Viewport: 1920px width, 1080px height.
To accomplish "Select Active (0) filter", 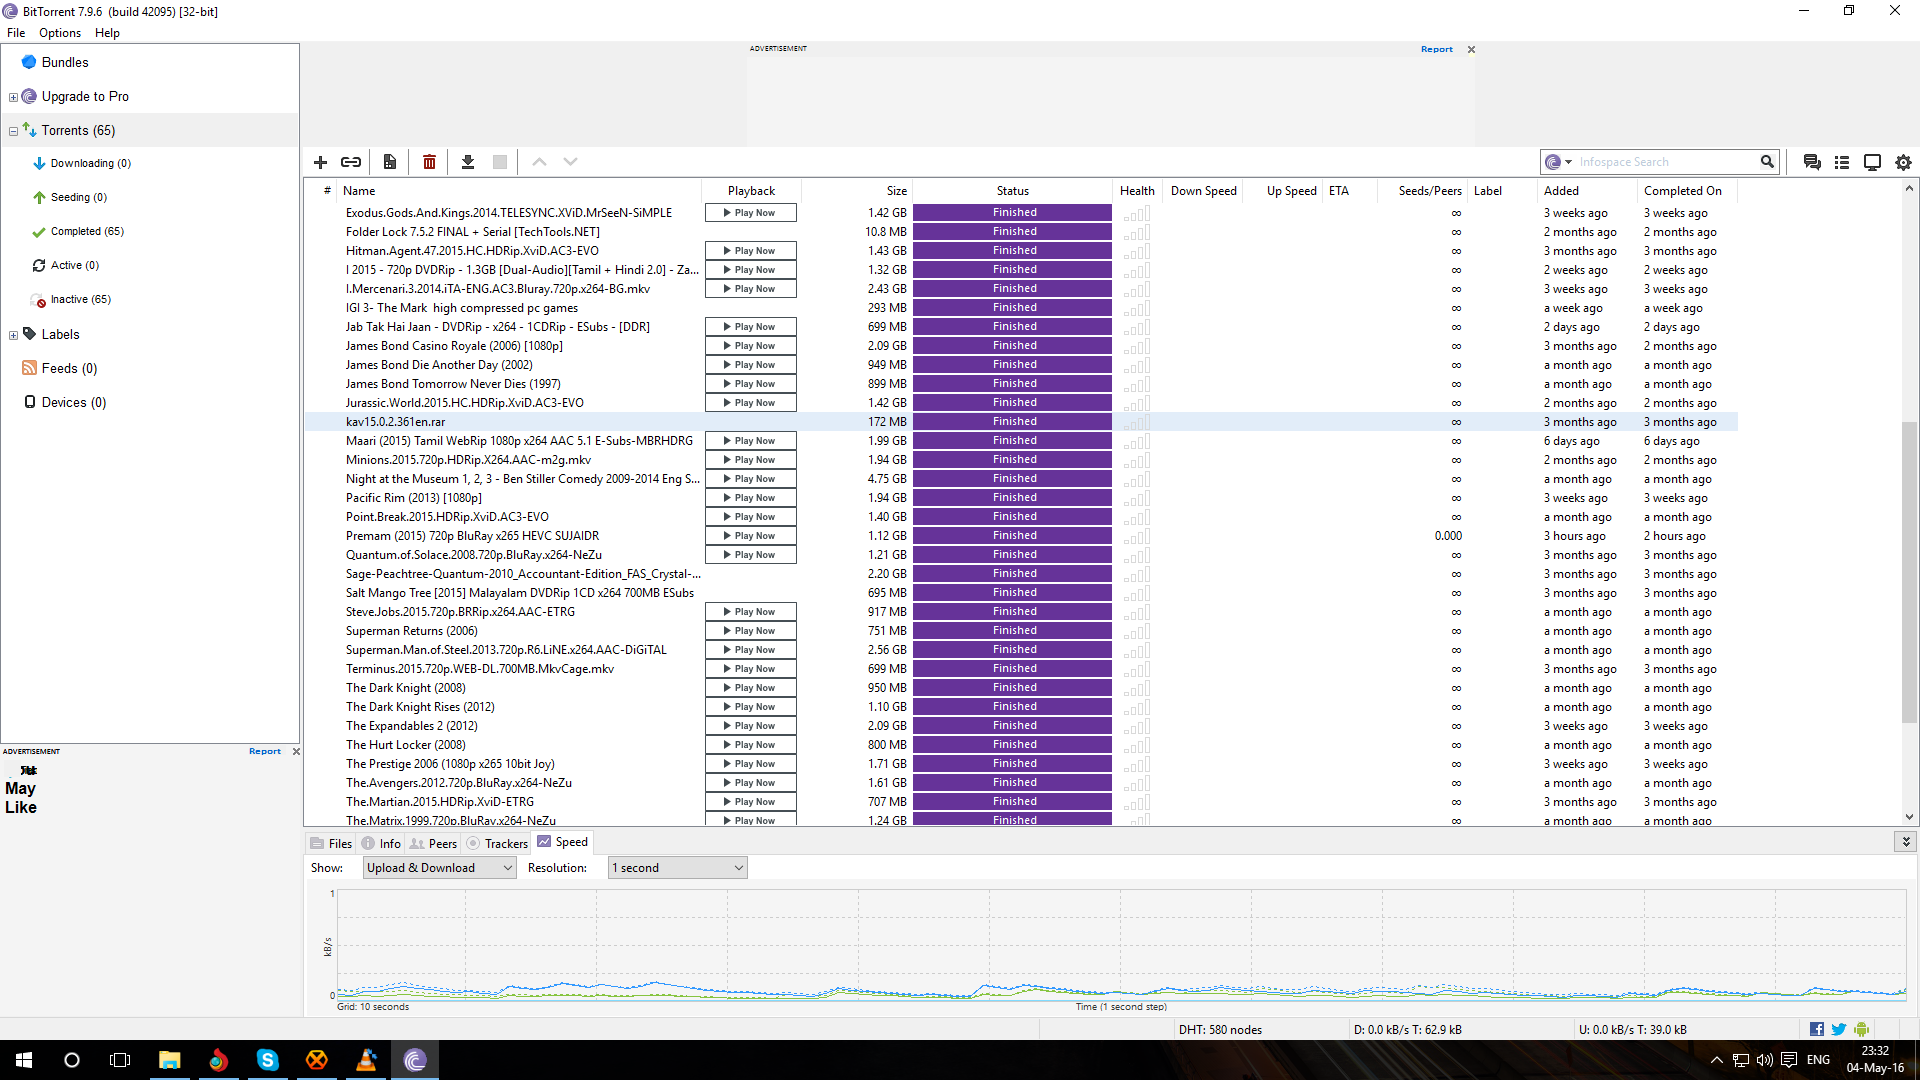I will pos(74,265).
